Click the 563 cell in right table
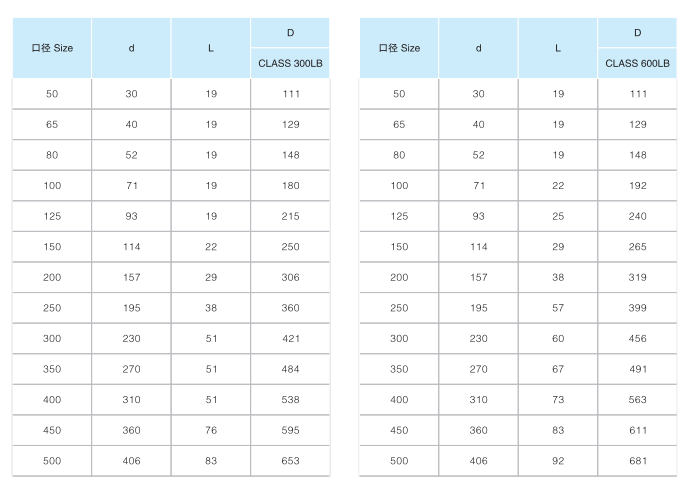694x489 pixels. click(x=637, y=400)
